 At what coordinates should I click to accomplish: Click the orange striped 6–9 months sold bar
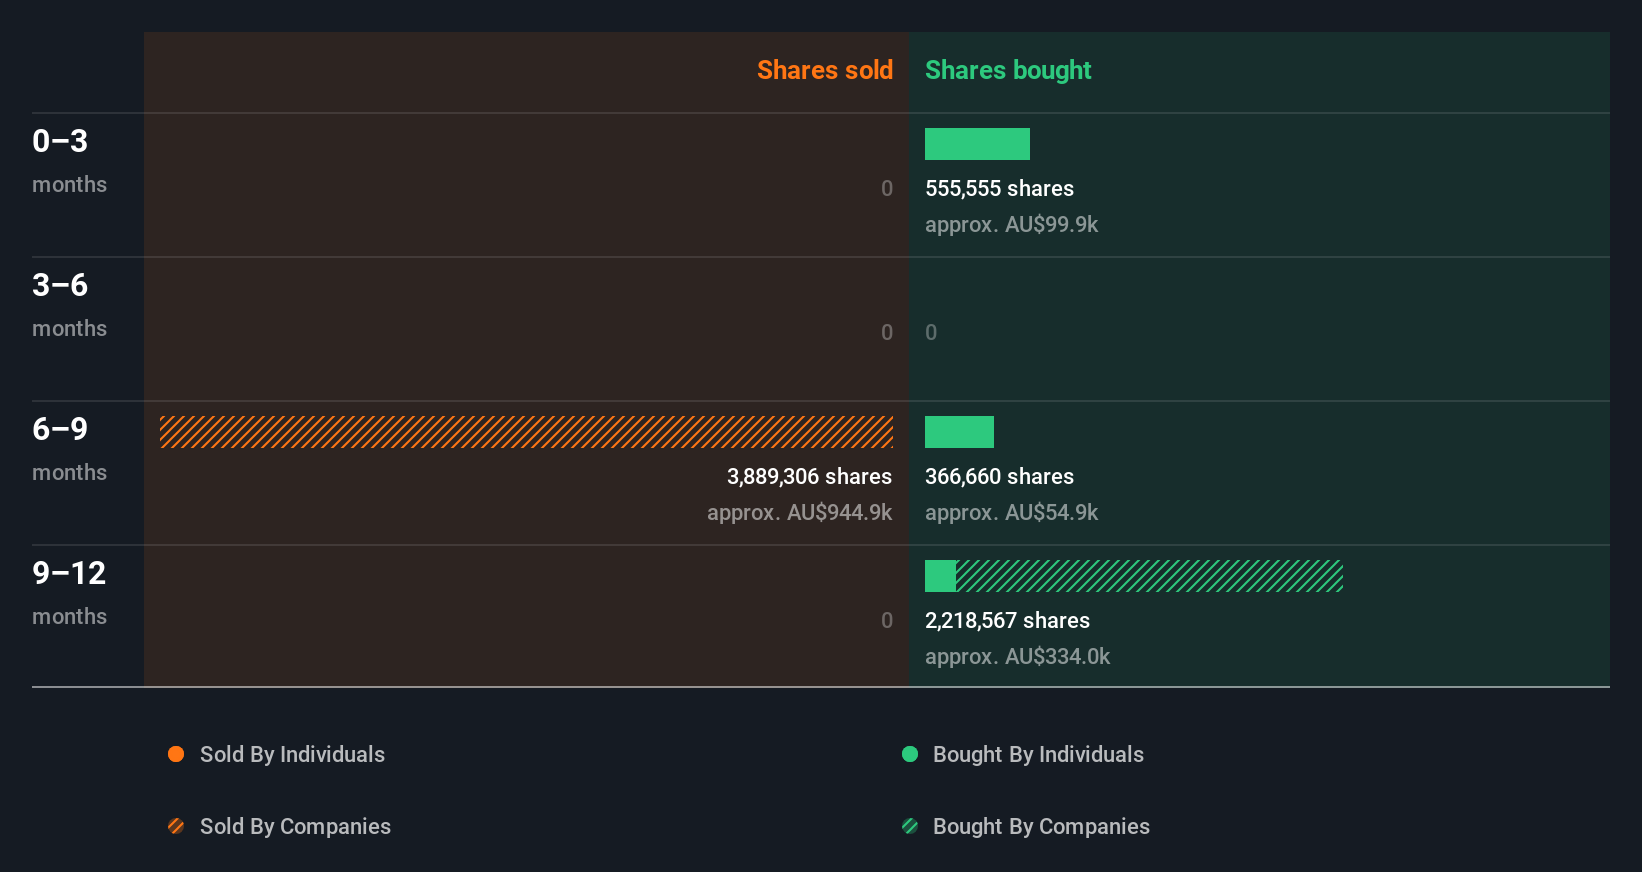[x=526, y=432]
